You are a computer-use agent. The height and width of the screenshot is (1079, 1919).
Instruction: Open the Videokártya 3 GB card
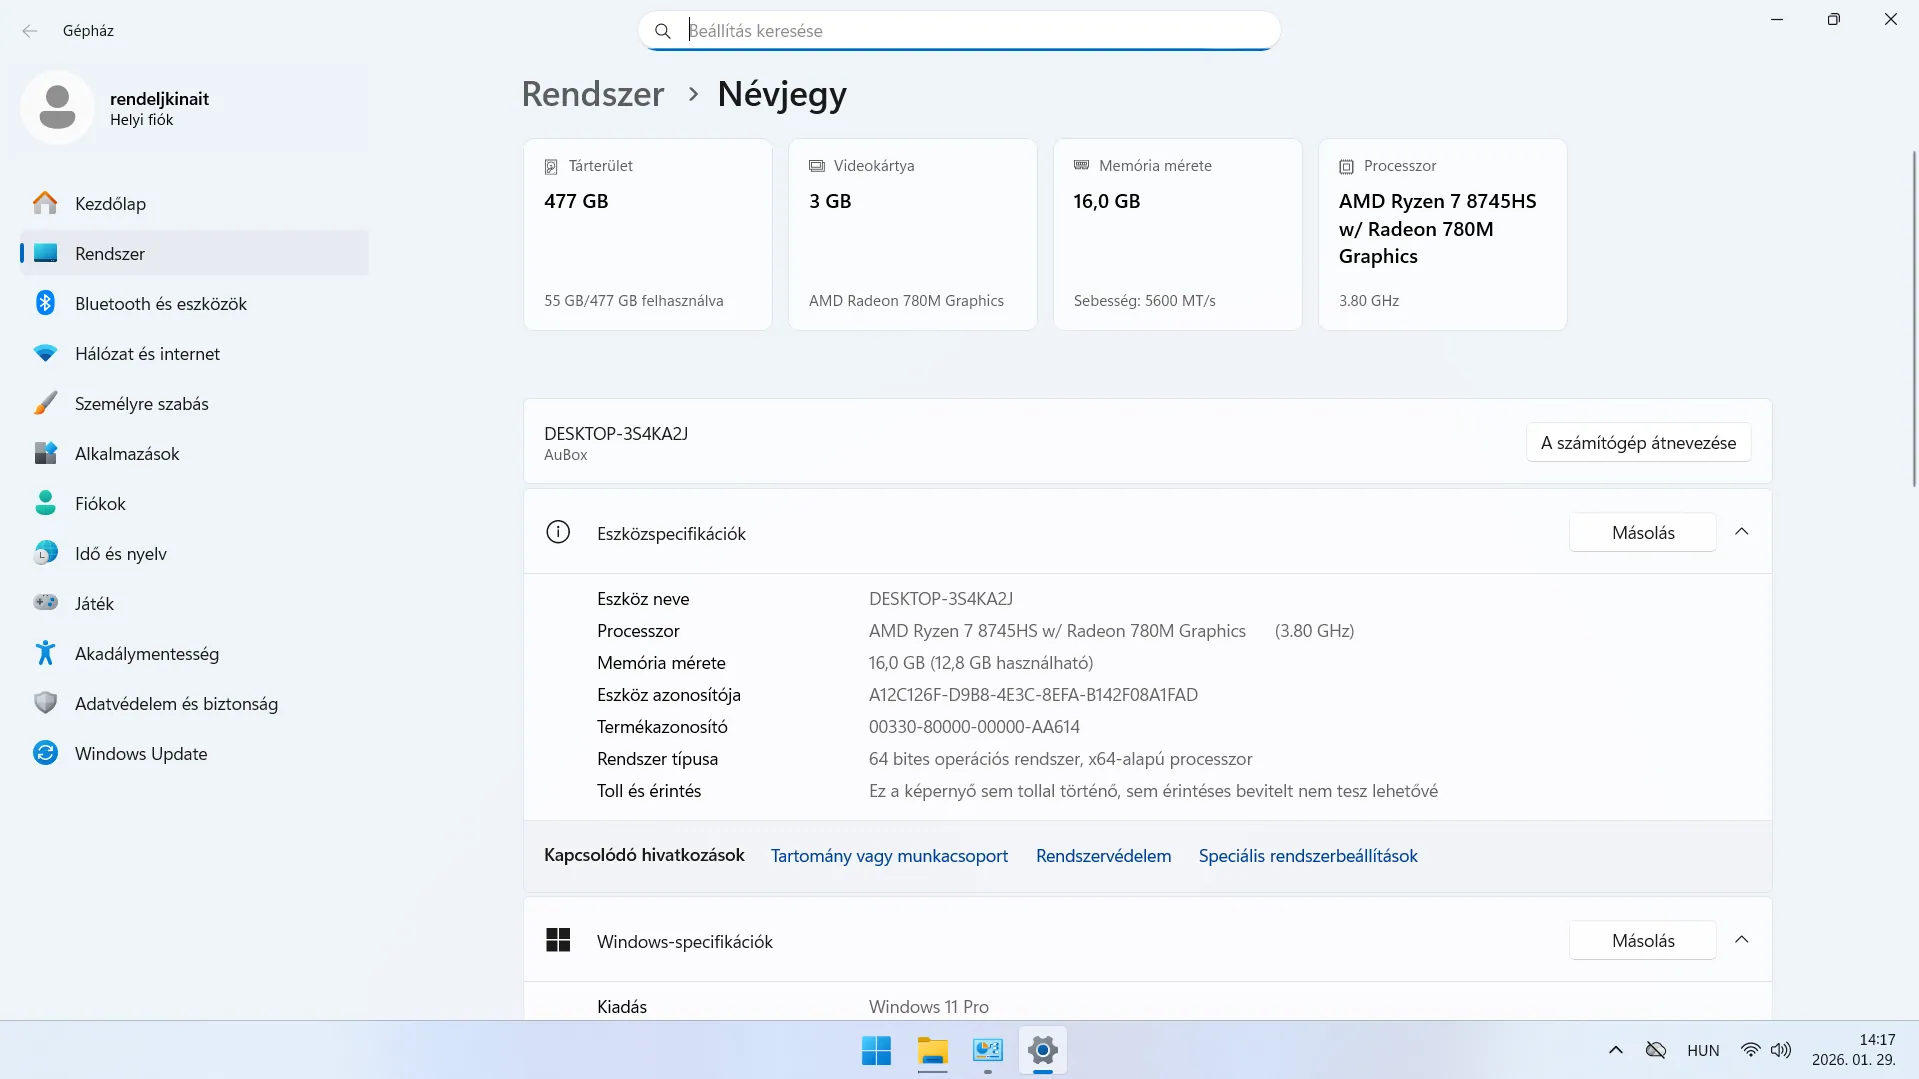click(912, 234)
